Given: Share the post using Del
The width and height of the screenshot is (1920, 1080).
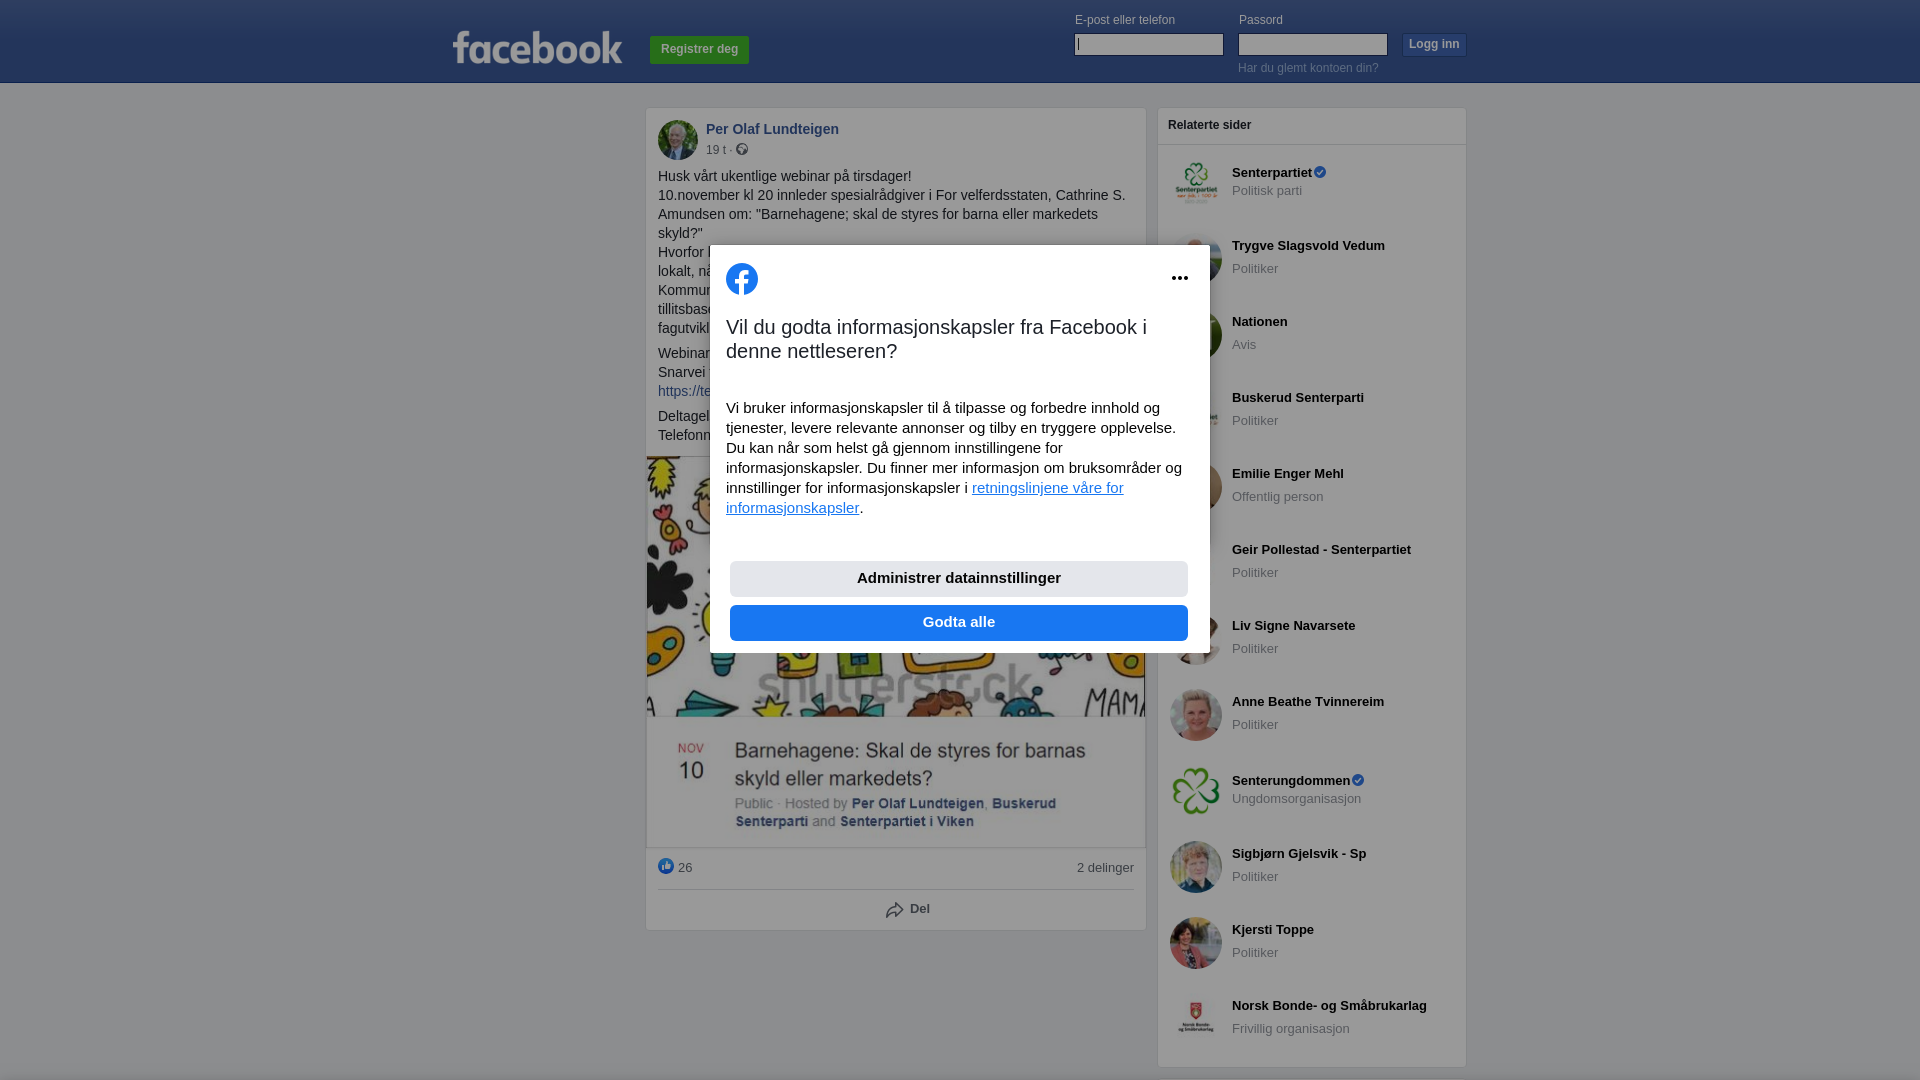Looking at the screenshot, I should tap(908, 910).
